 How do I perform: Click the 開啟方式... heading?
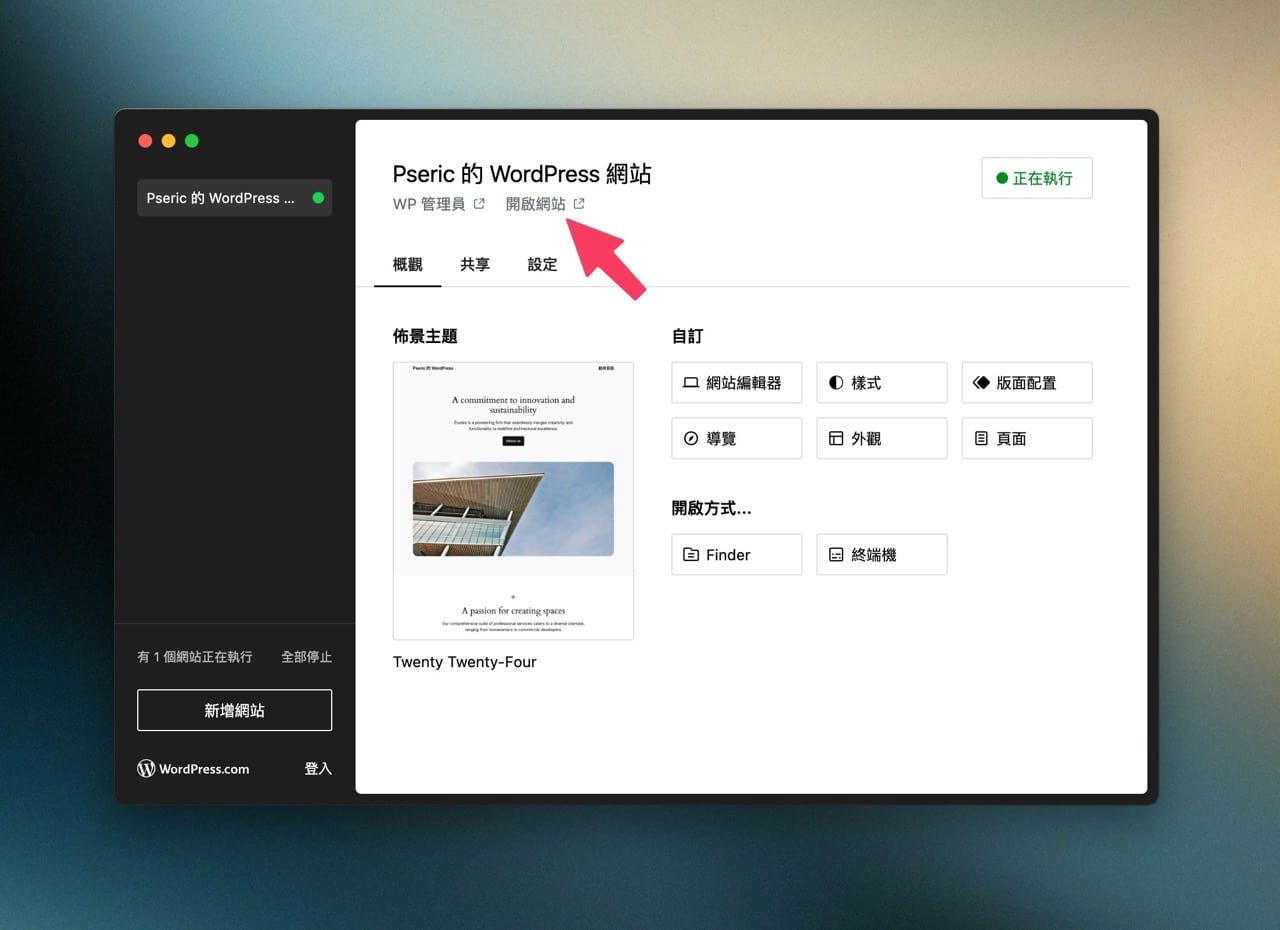pos(711,508)
